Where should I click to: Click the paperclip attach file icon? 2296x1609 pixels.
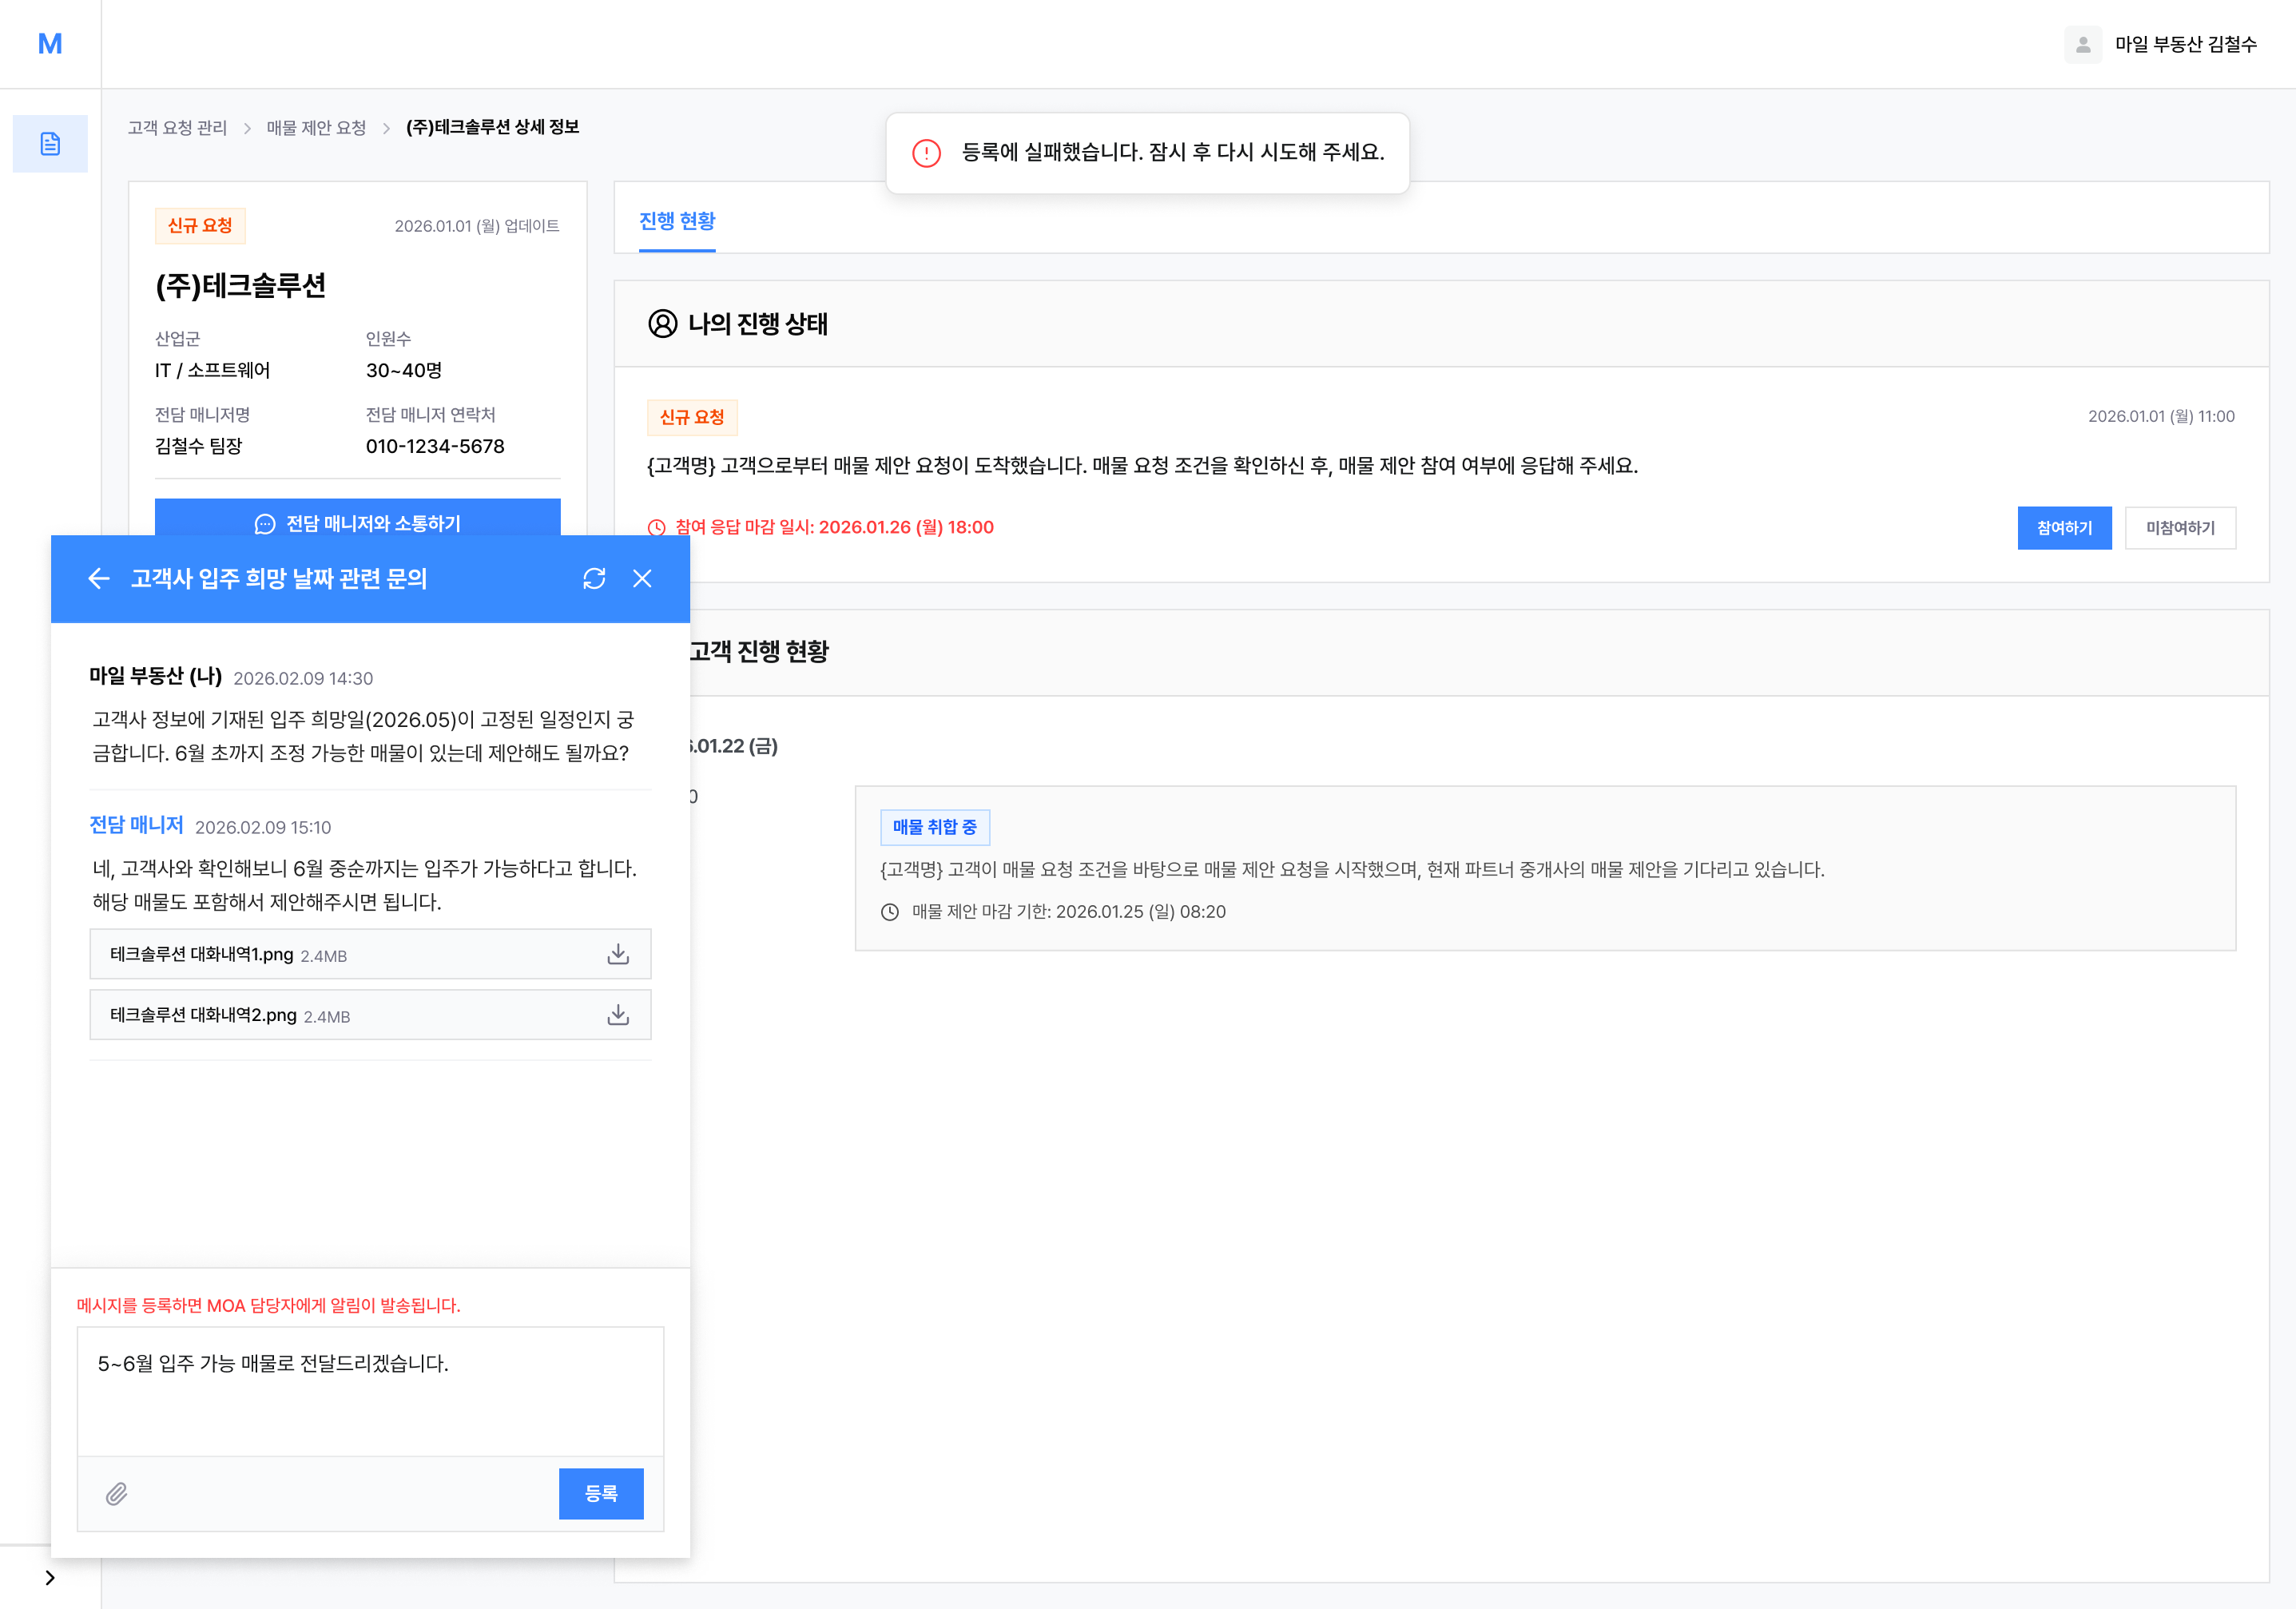[117, 1493]
